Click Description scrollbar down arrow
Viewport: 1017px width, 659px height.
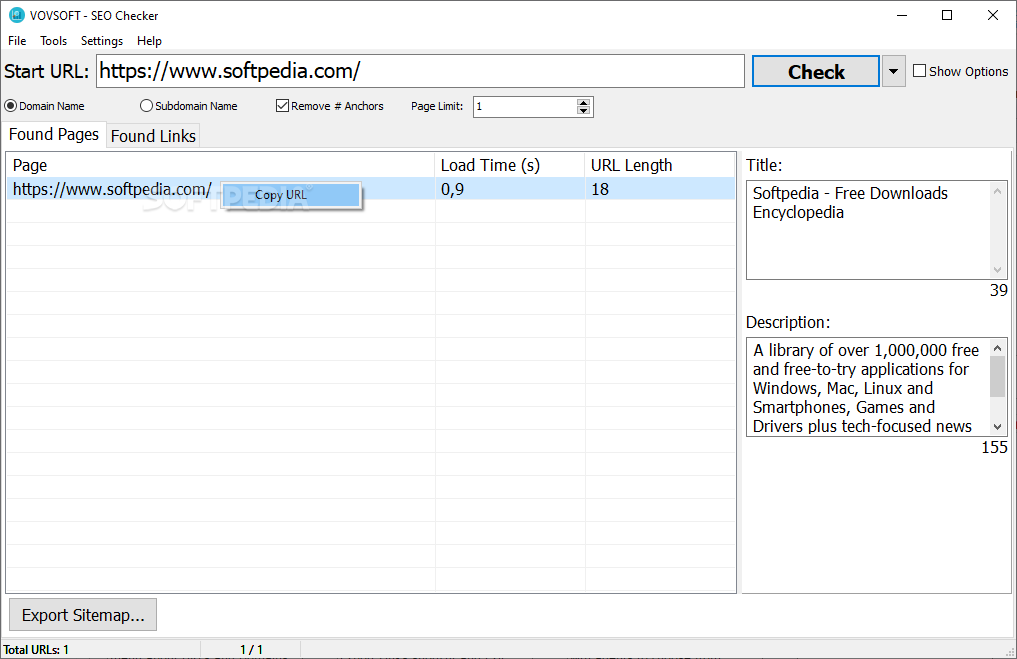pyautogui.click(x=998, y=427)
